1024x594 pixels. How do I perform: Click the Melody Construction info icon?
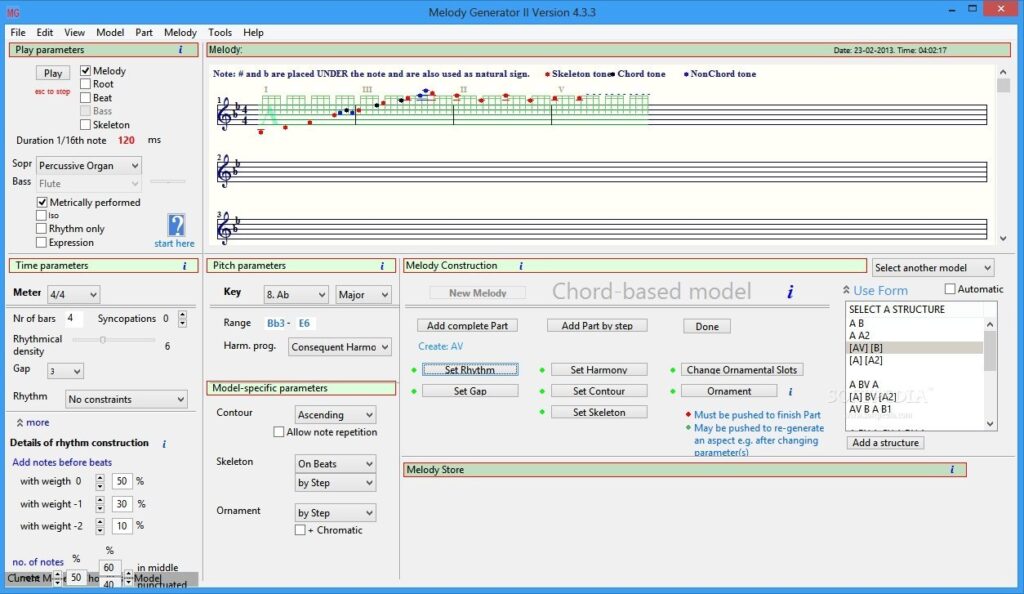click(520, 266)
